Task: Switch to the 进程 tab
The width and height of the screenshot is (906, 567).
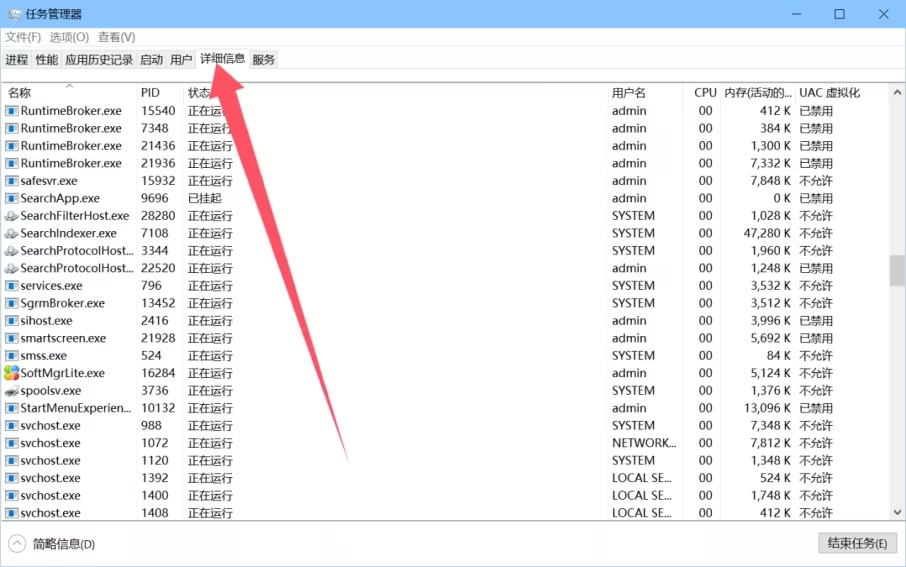Action: click(17, 60)
